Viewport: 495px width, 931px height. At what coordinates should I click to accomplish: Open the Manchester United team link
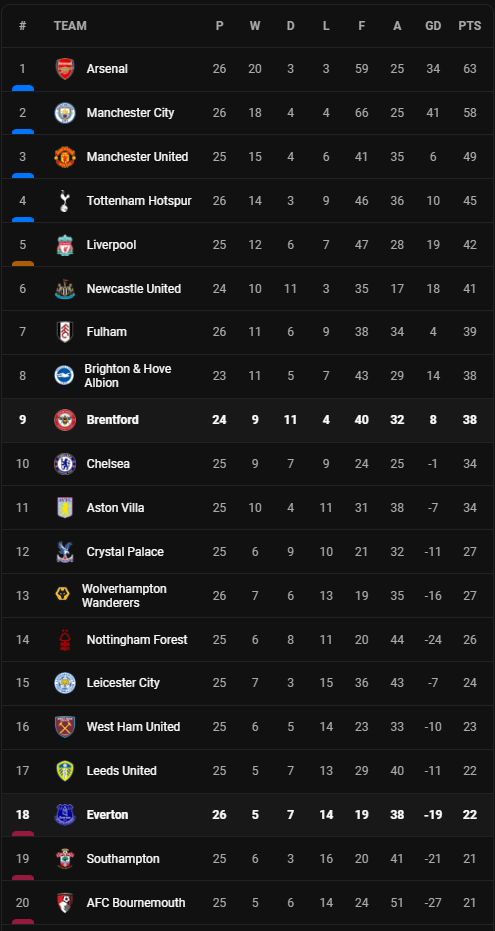coord(137,157)
